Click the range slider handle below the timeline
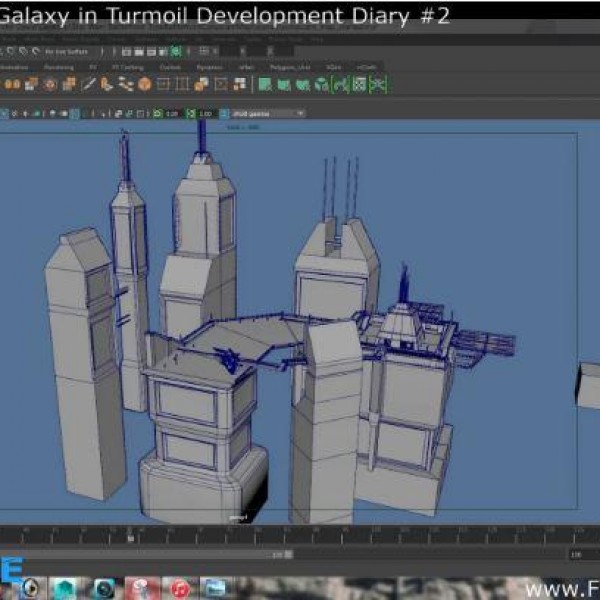 (287, 554)
